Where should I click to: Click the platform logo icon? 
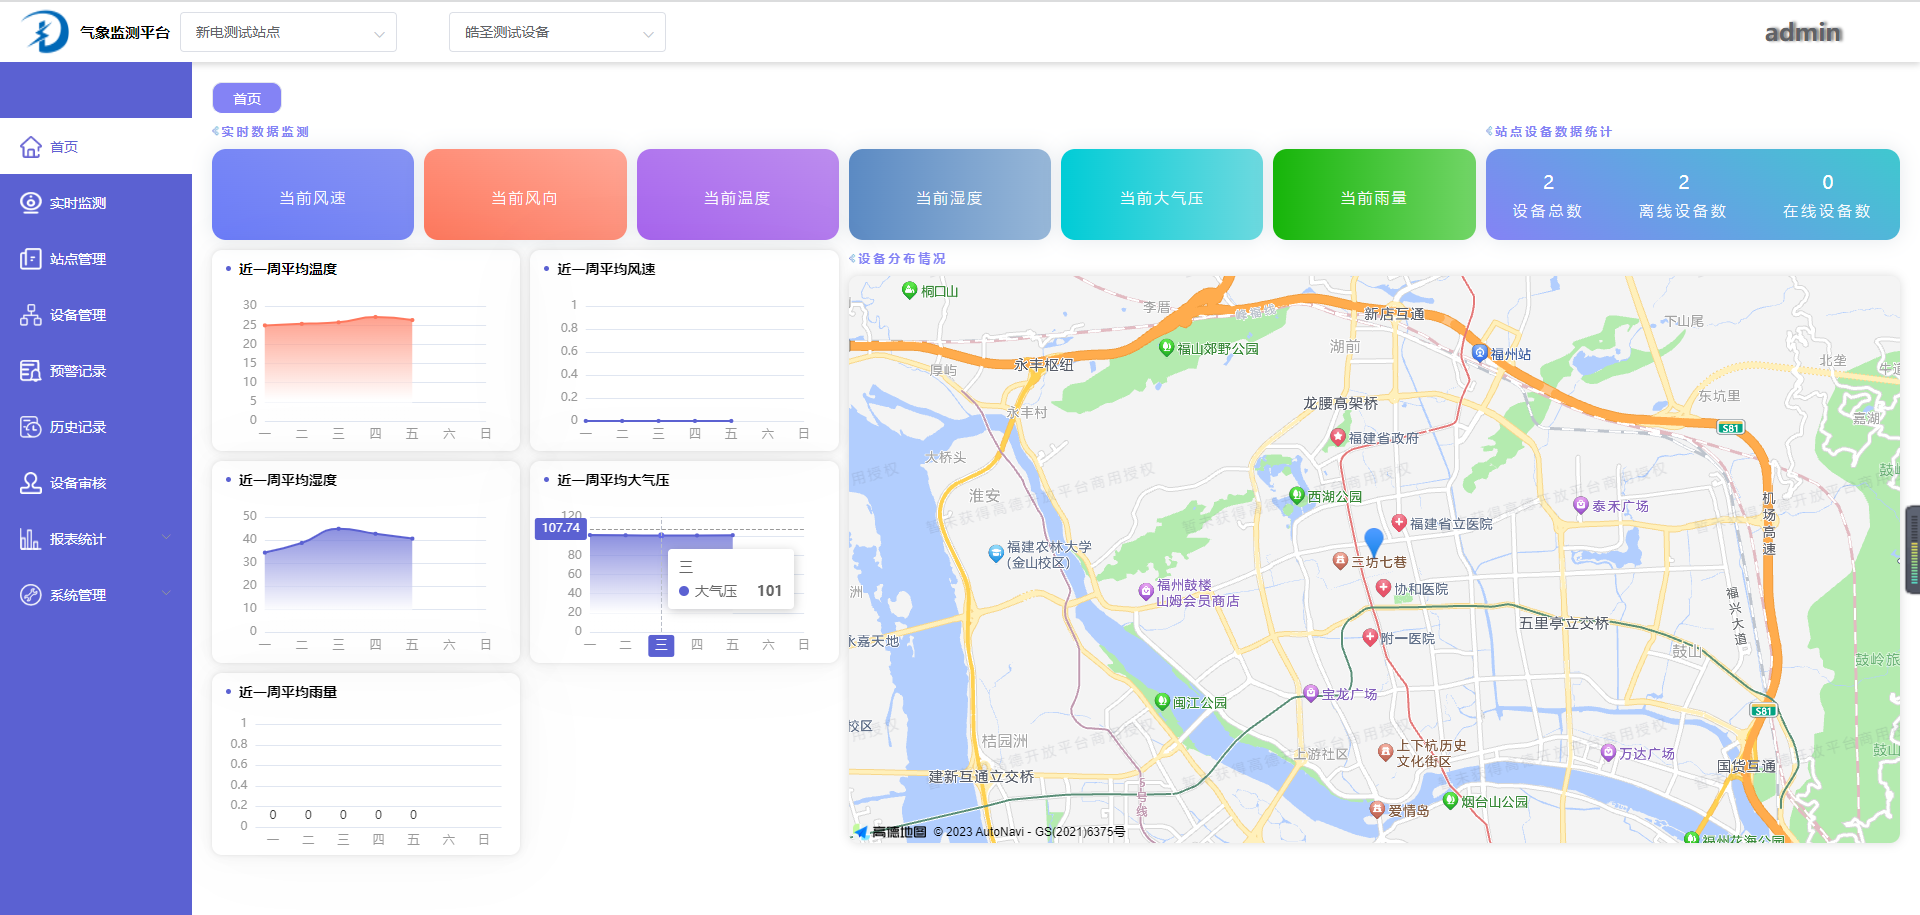44,31
